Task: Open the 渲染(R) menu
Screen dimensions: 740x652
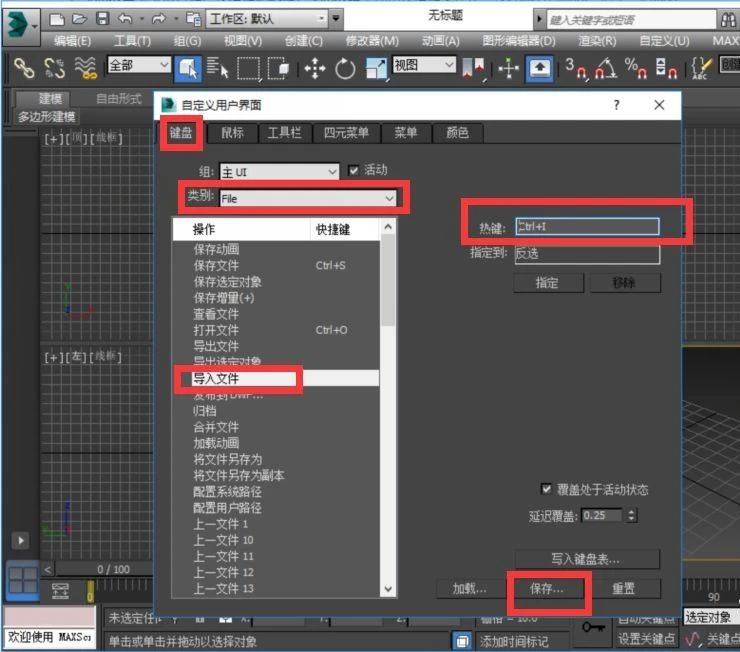Action: pos(597,41)
